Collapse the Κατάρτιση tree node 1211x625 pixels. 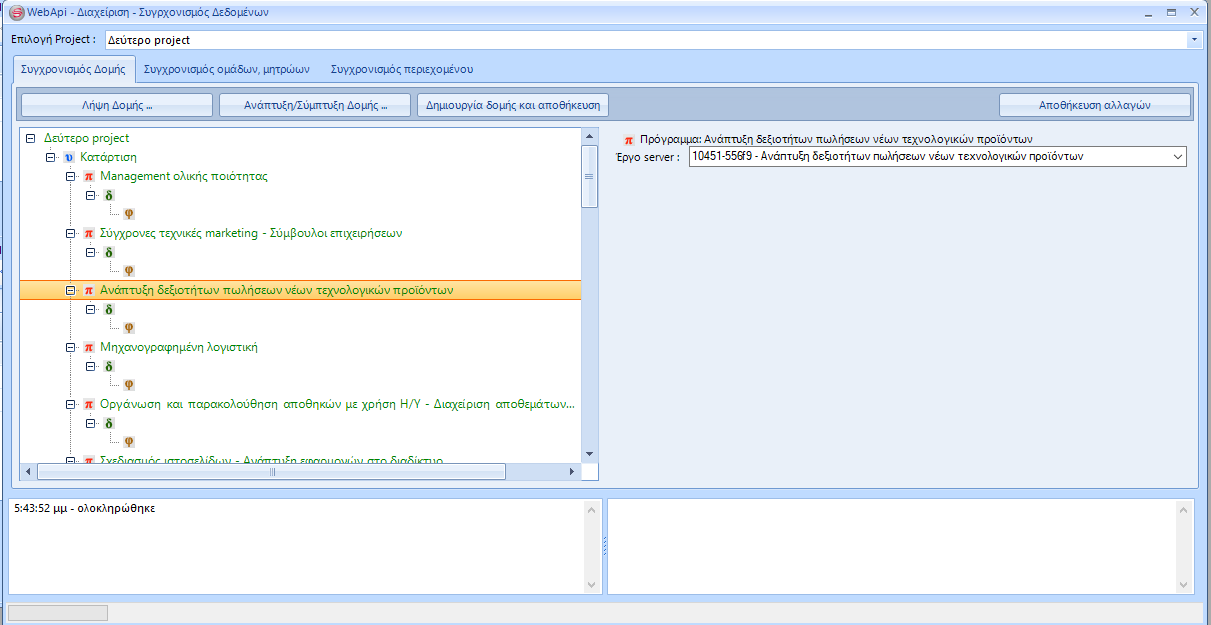pos(50,158)
